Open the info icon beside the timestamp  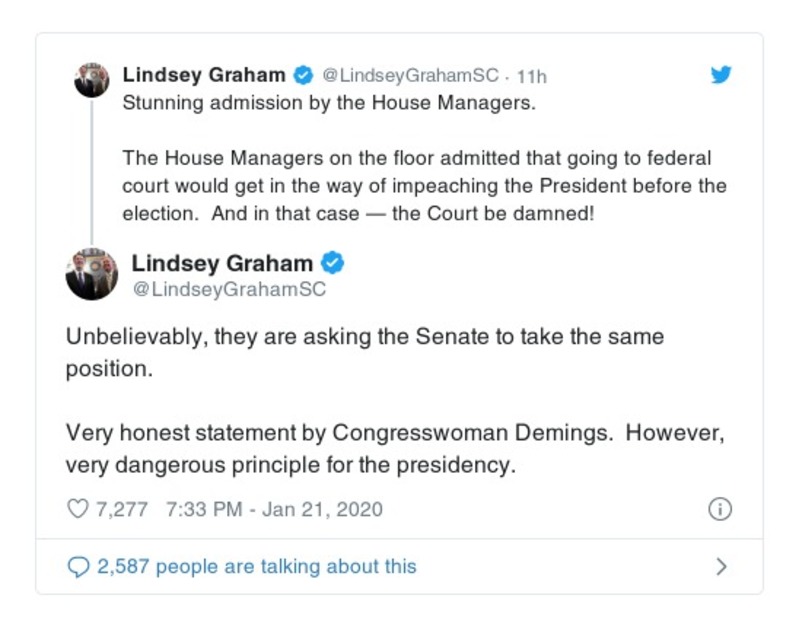pos(720,509)
